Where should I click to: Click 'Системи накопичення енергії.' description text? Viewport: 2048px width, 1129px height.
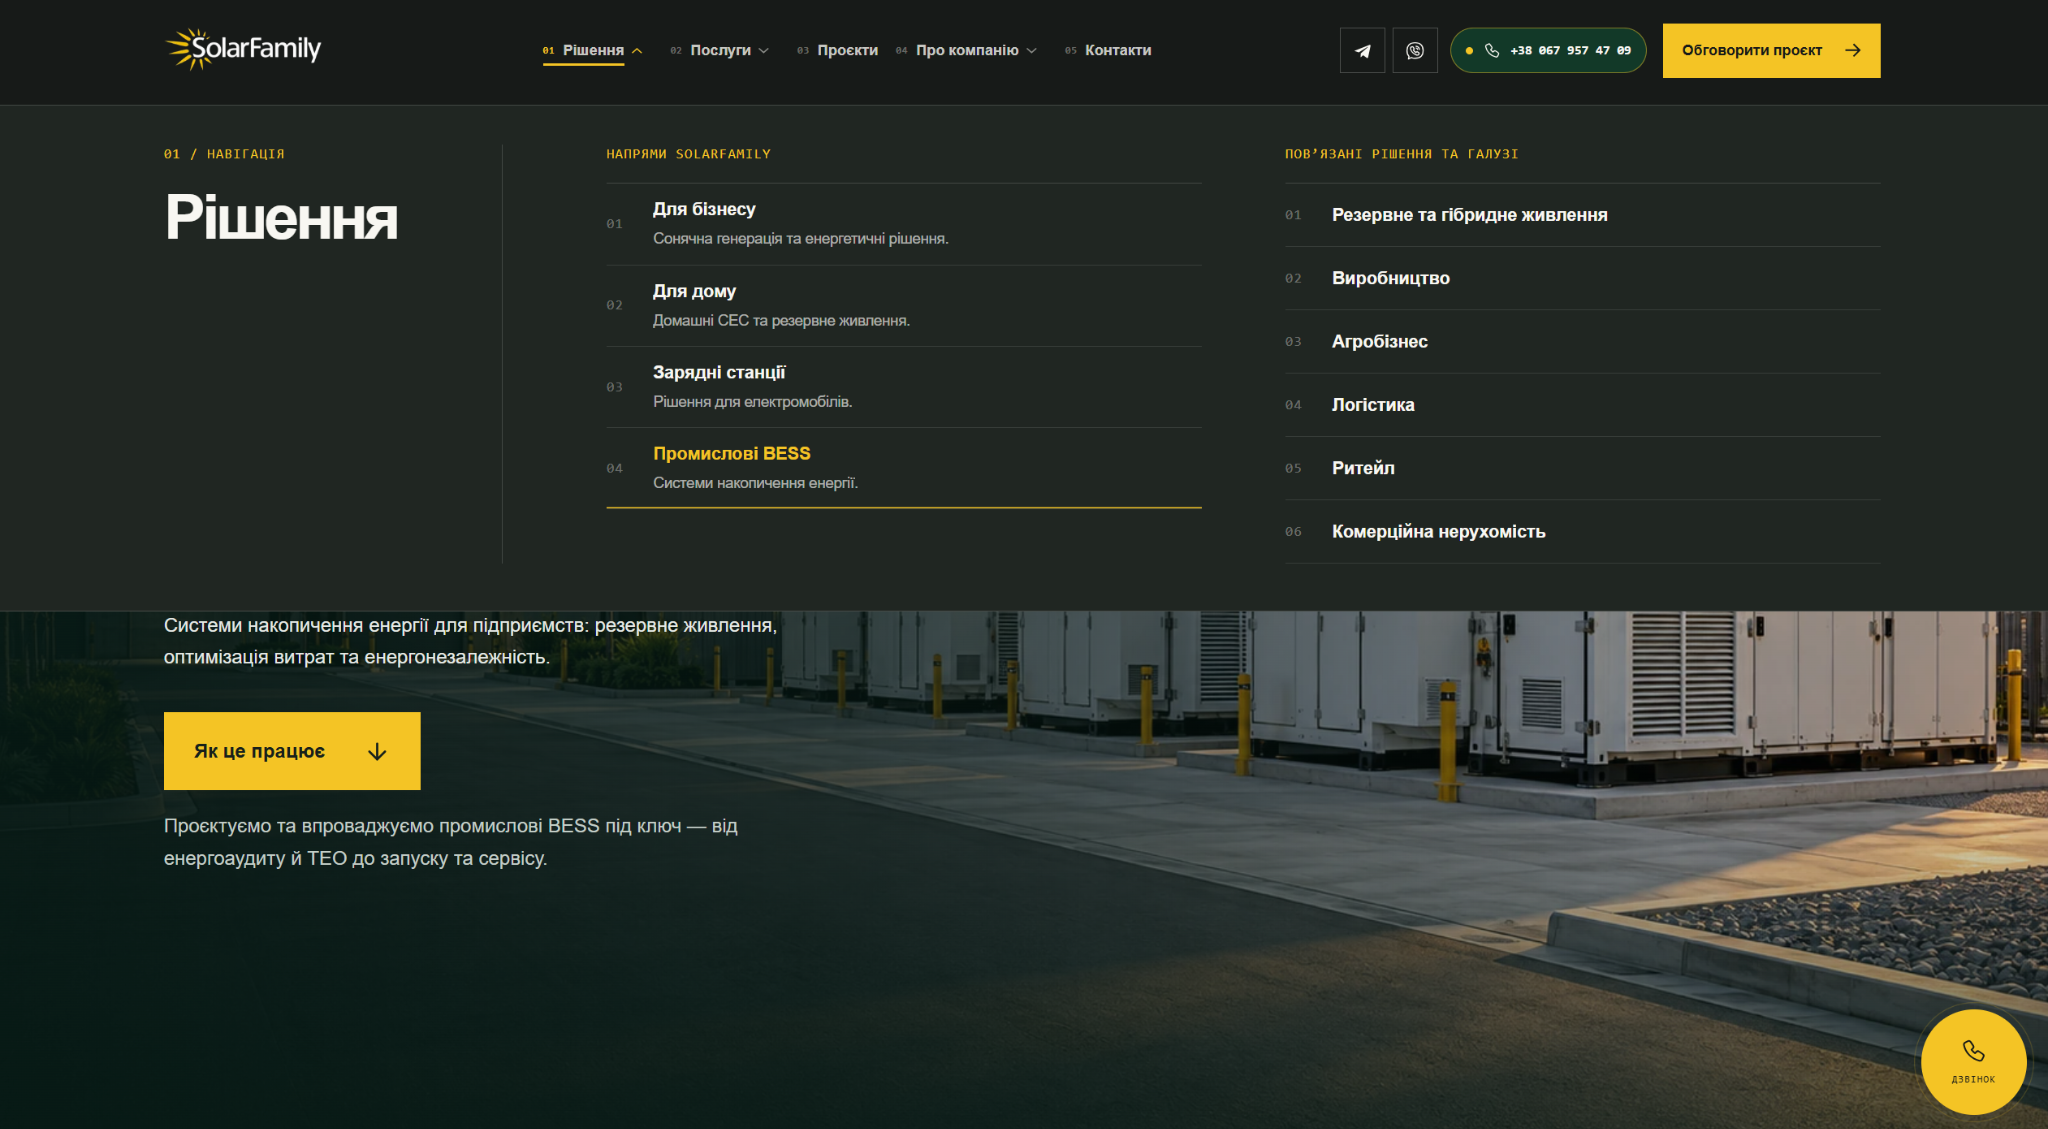click(755, 483)
